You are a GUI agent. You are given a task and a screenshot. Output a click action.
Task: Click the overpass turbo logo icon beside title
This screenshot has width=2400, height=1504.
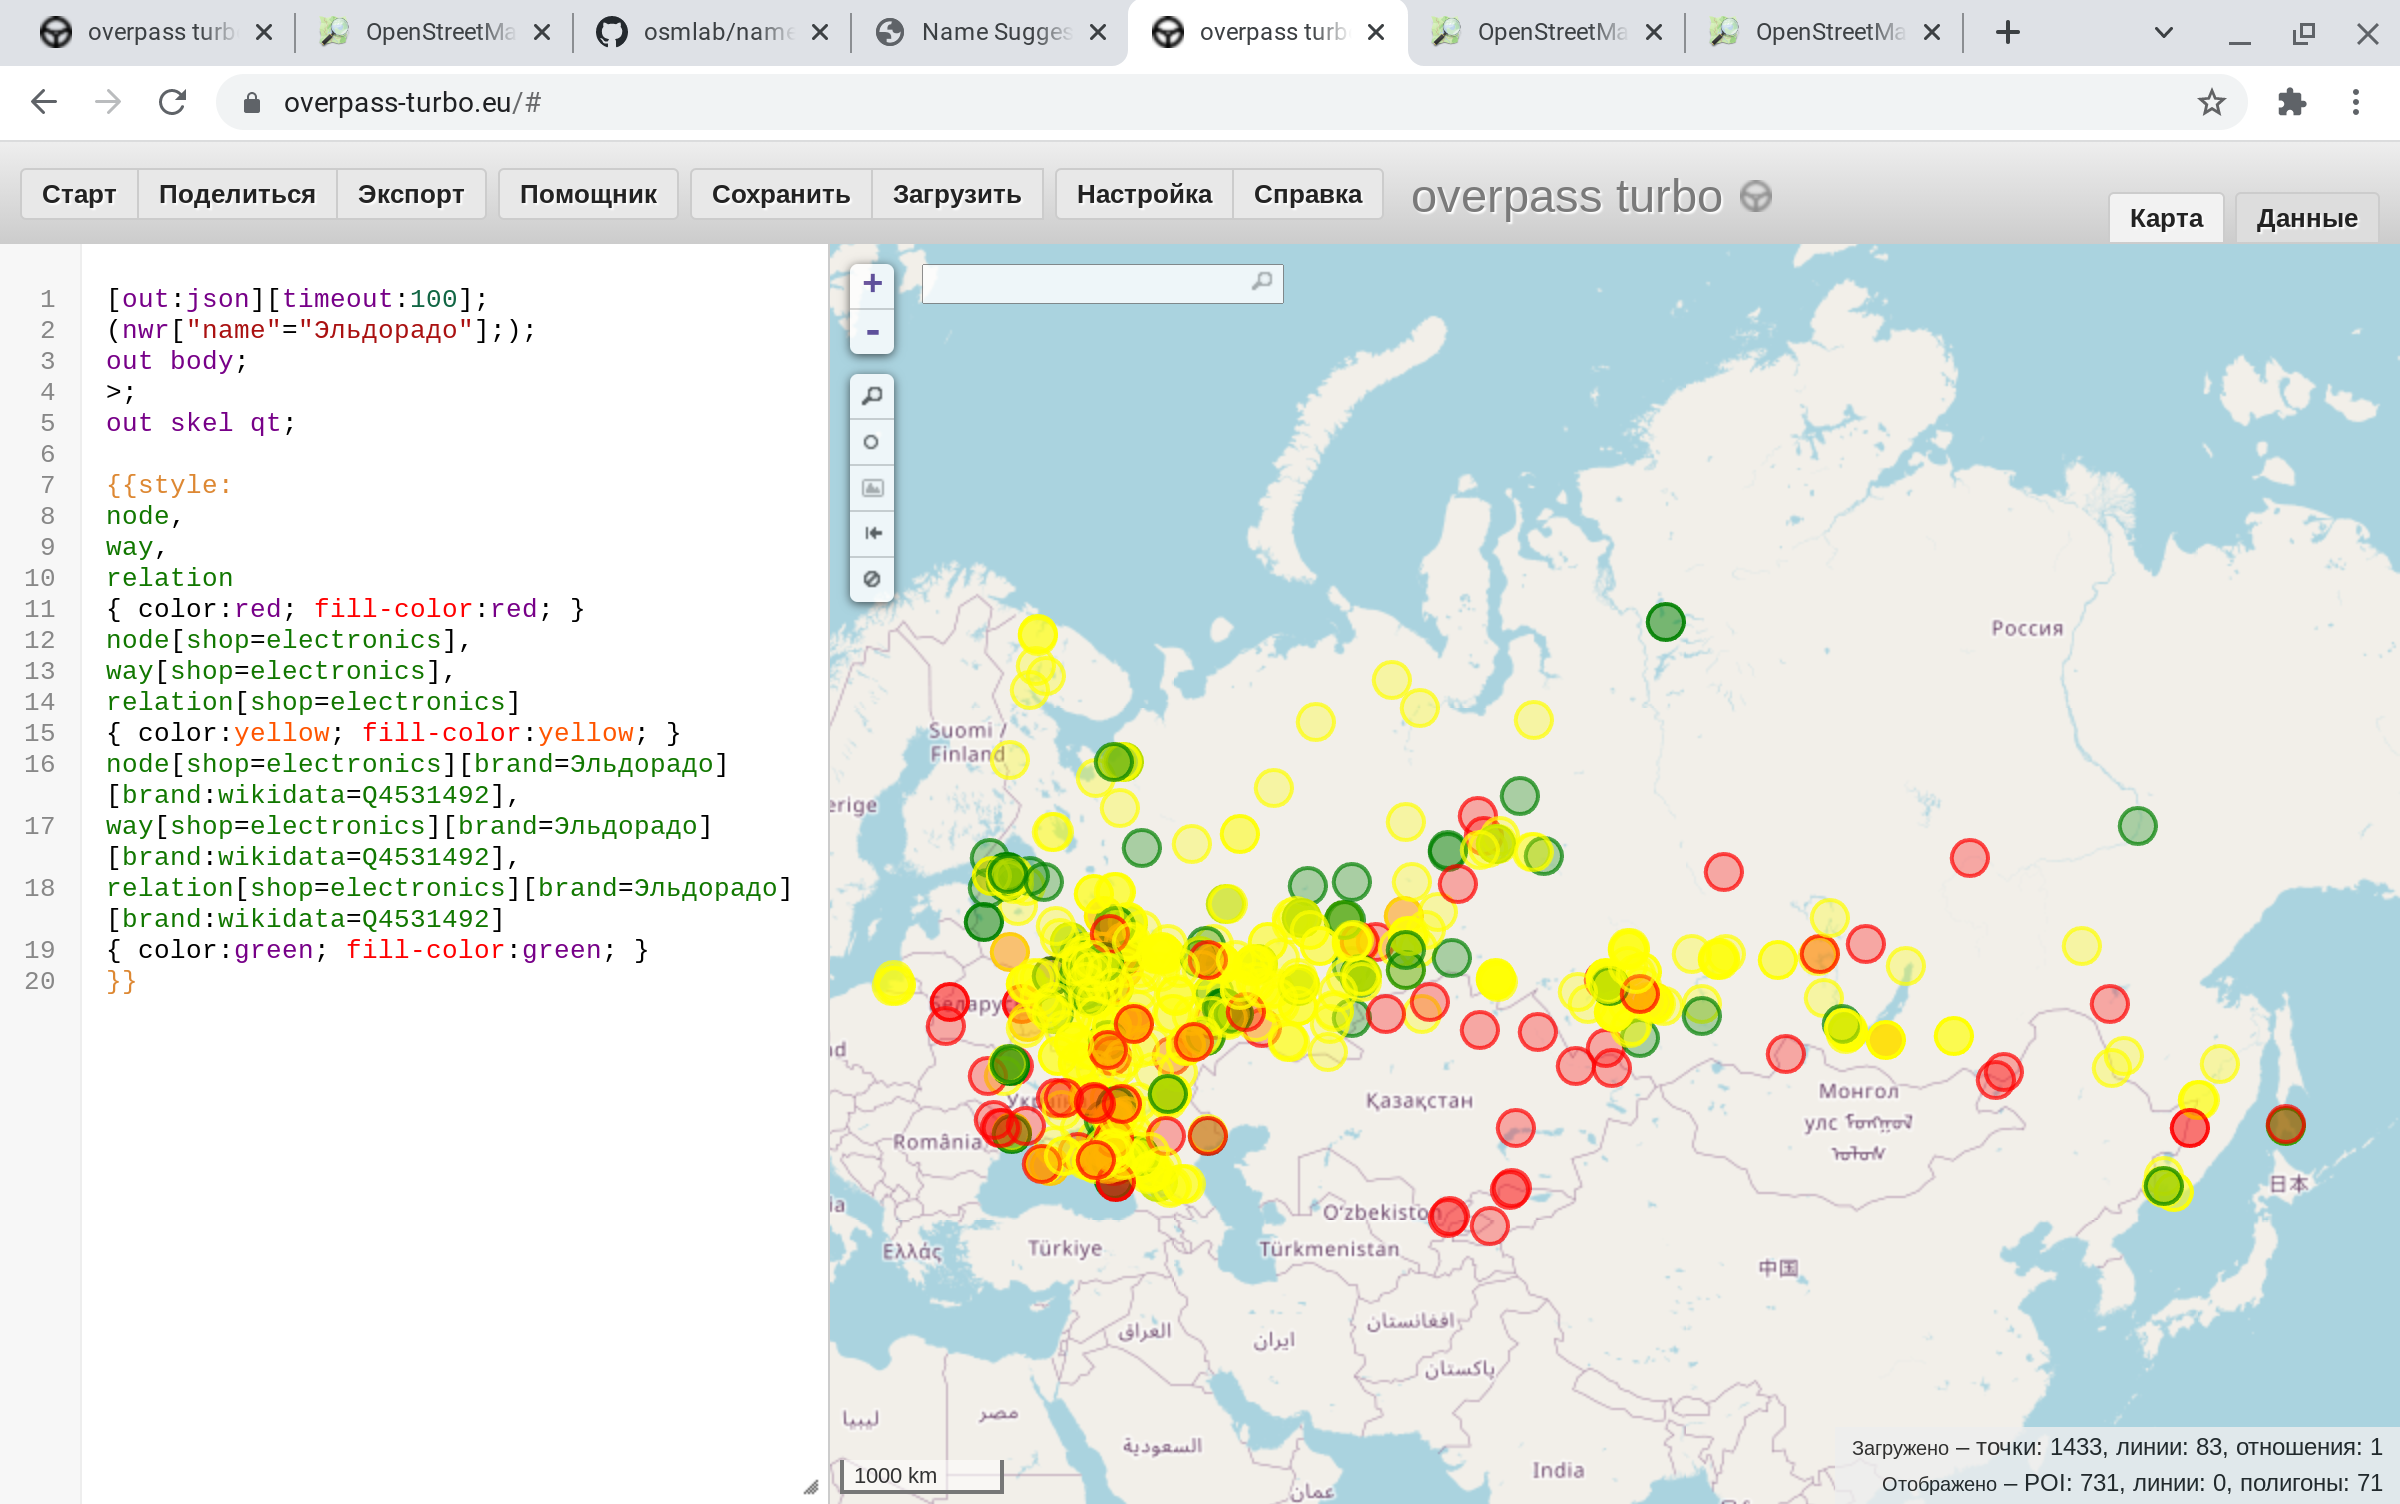pyautogui.click(x=1756, y=196)
